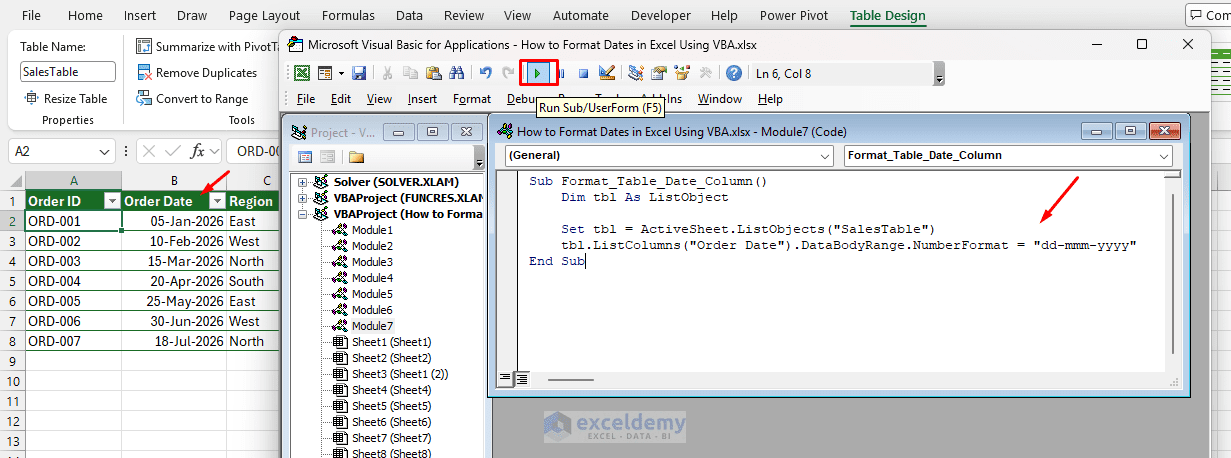
Task: Switch to Full Module View button in code window
Action: click(521, 380)
